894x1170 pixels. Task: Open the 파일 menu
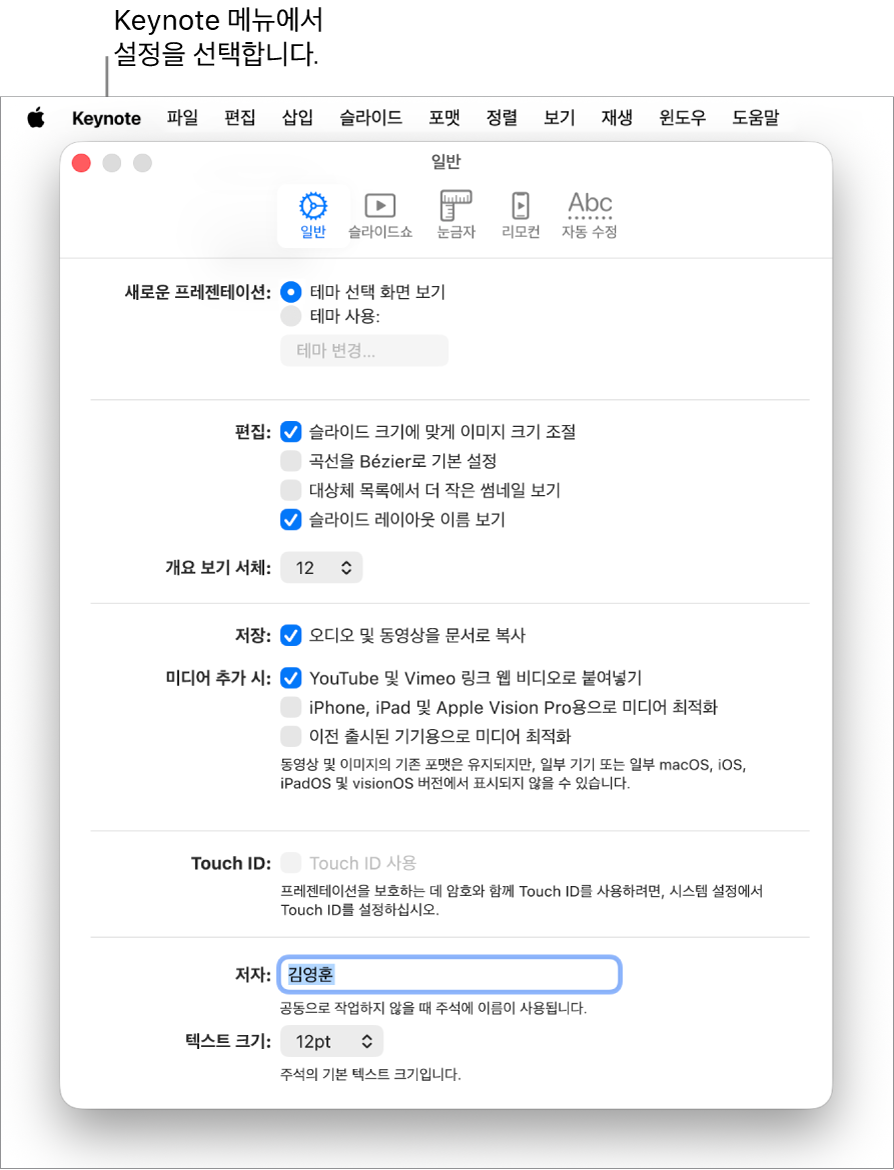pyautogui.click(x=182, y=118)
